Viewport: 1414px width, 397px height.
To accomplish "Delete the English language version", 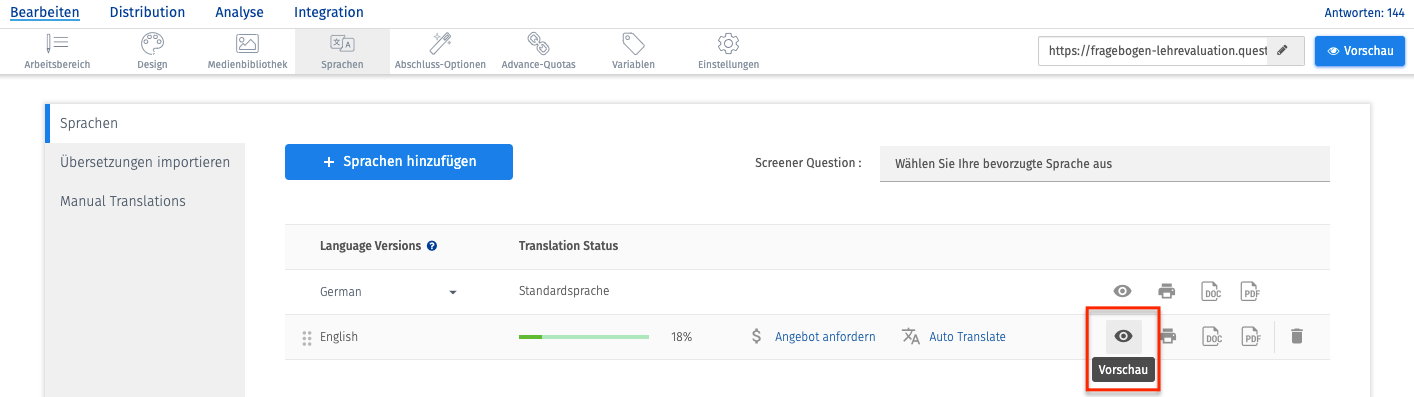I will [1296, 337].
